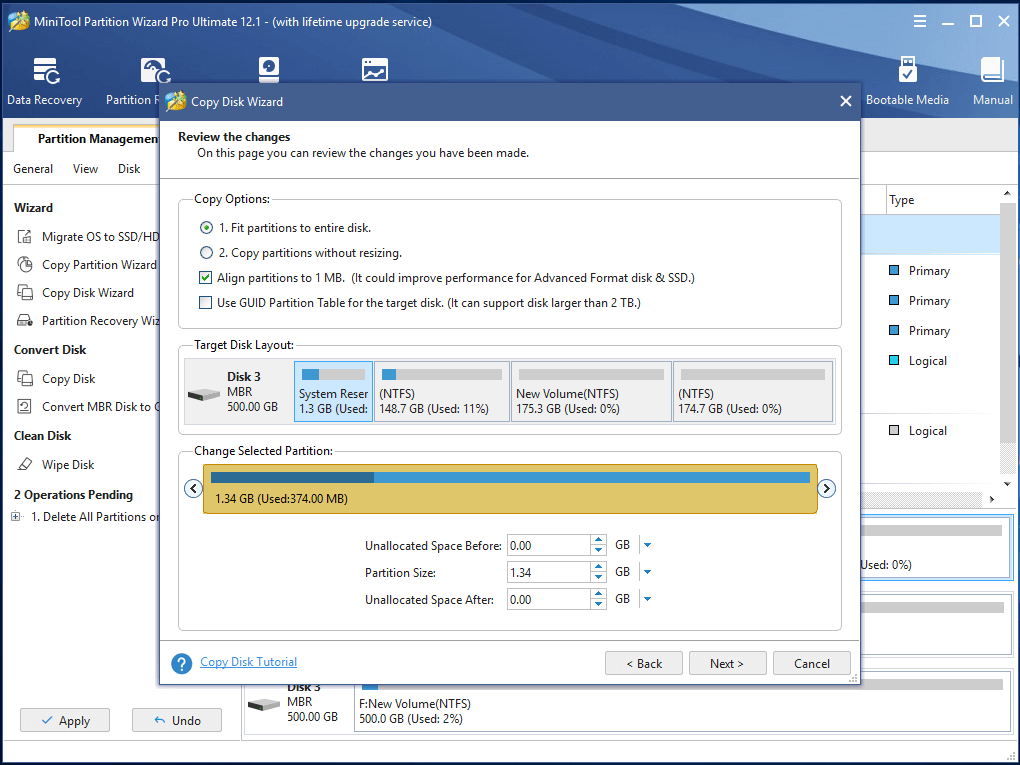
Task: Open the Disk menu
Action: pyautogui.click(x=129, y=169)
